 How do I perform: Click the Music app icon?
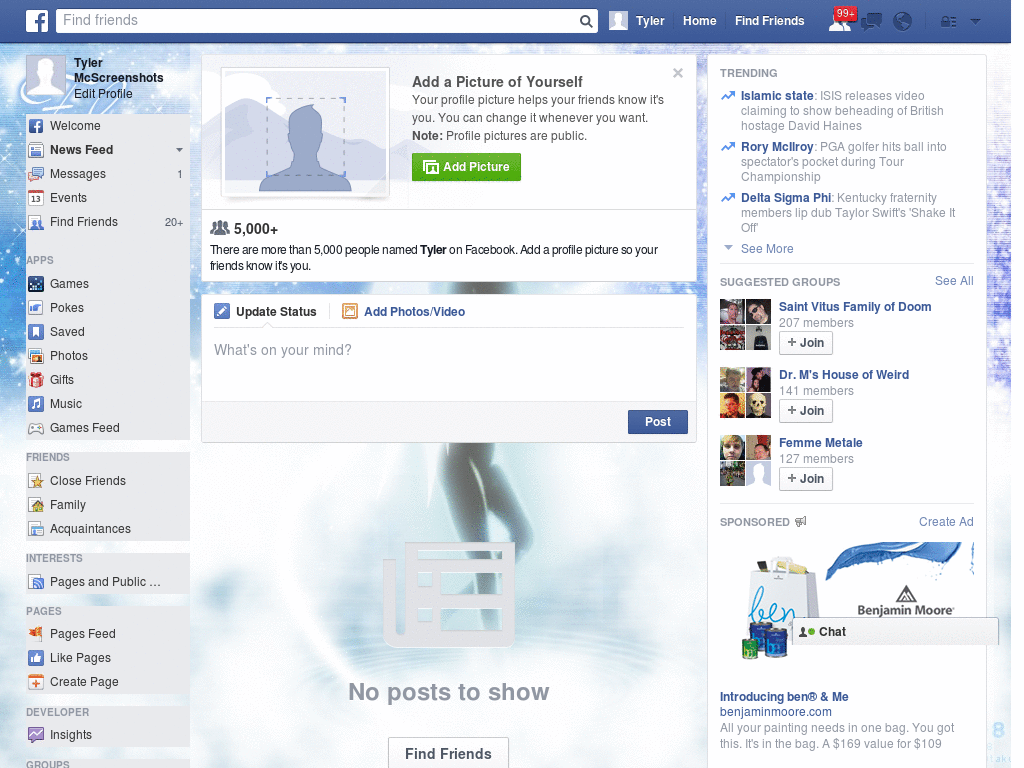pyautogui.click(x=36, y=404)
